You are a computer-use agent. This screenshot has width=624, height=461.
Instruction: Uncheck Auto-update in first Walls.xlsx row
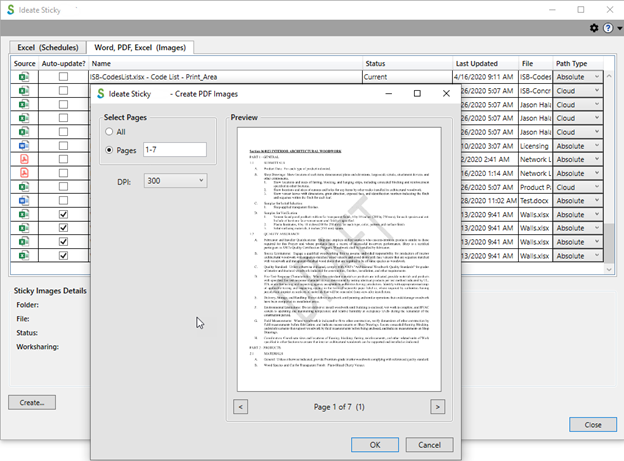63,214
